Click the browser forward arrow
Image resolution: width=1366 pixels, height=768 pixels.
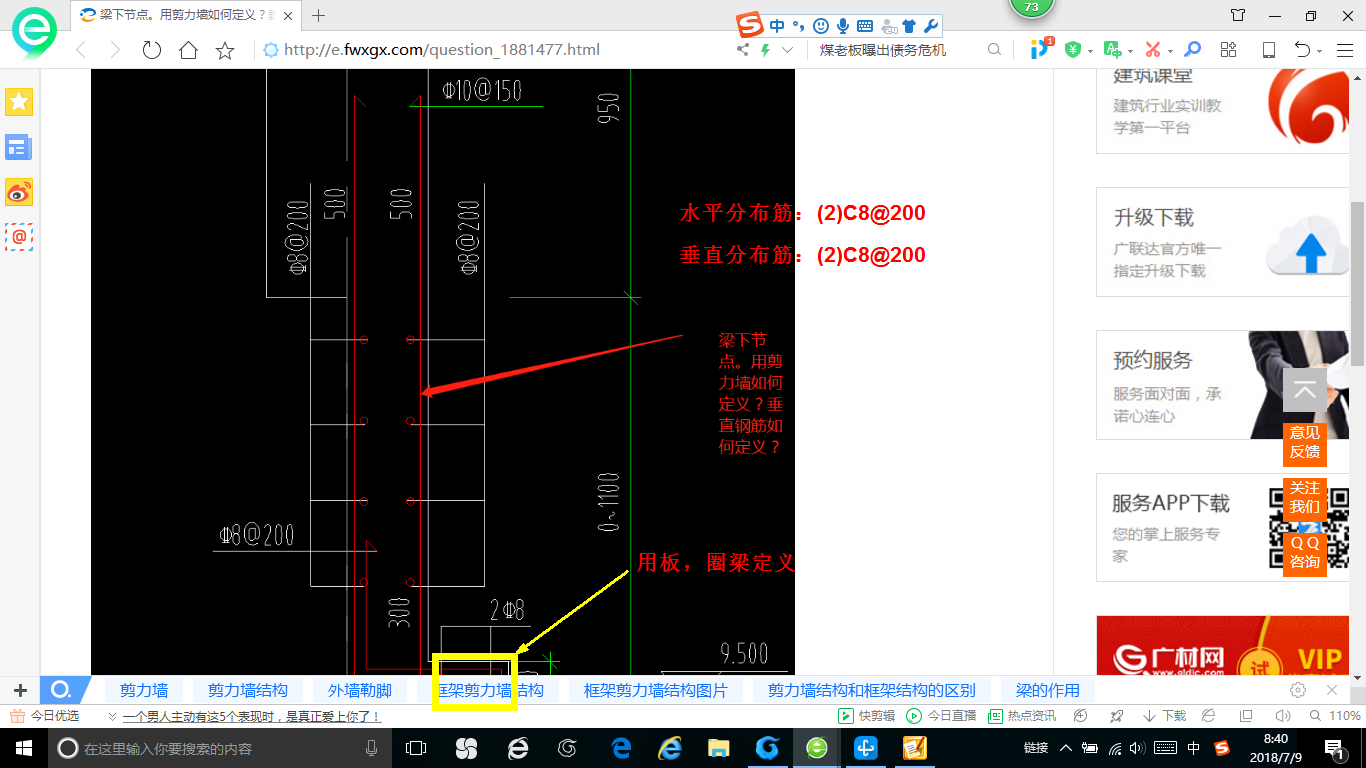[115, 50]
